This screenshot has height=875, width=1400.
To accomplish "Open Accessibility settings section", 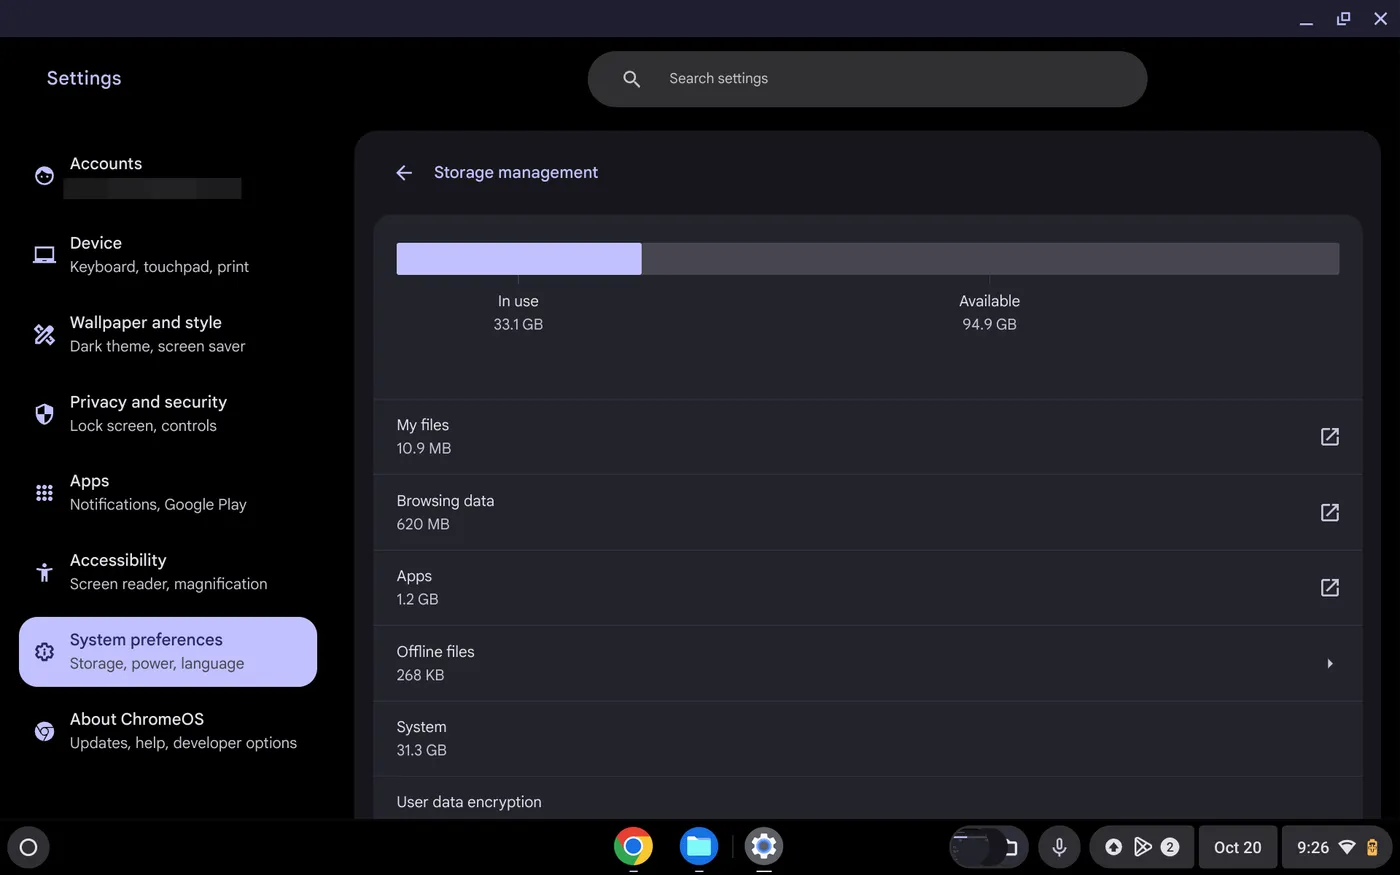I will (x=168, y=572).
